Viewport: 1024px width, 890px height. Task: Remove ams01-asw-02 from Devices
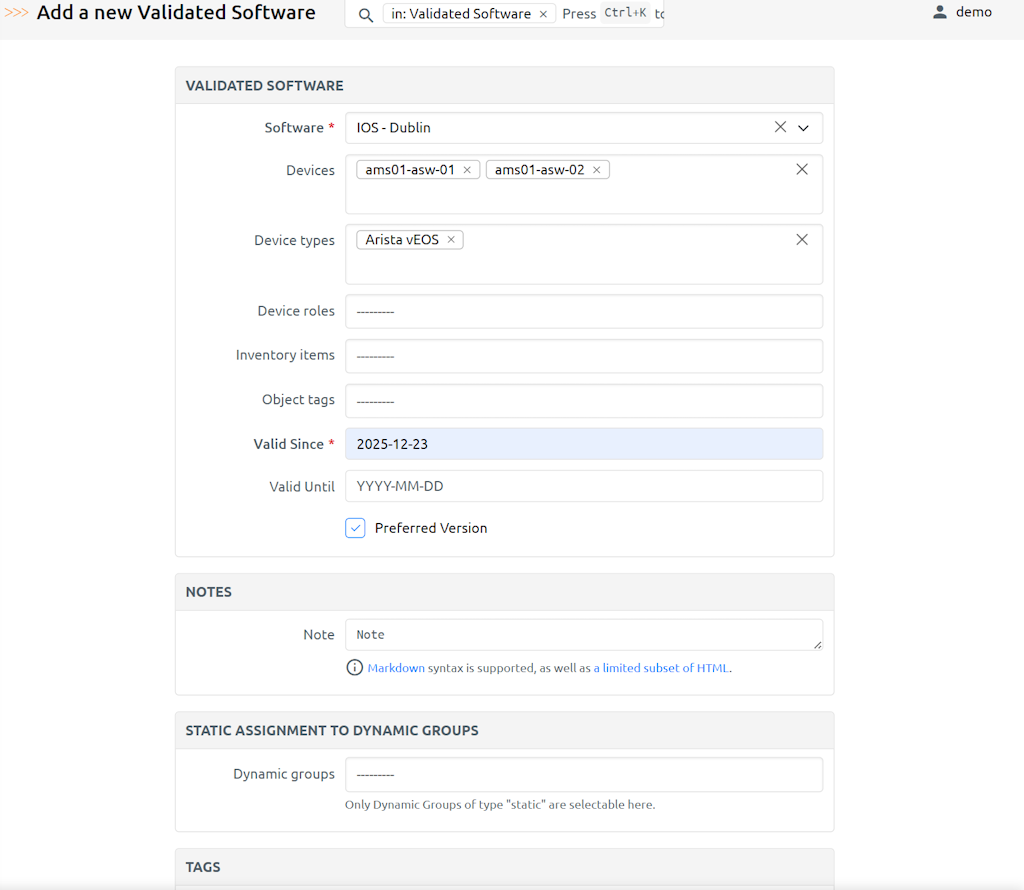point(597,170)
